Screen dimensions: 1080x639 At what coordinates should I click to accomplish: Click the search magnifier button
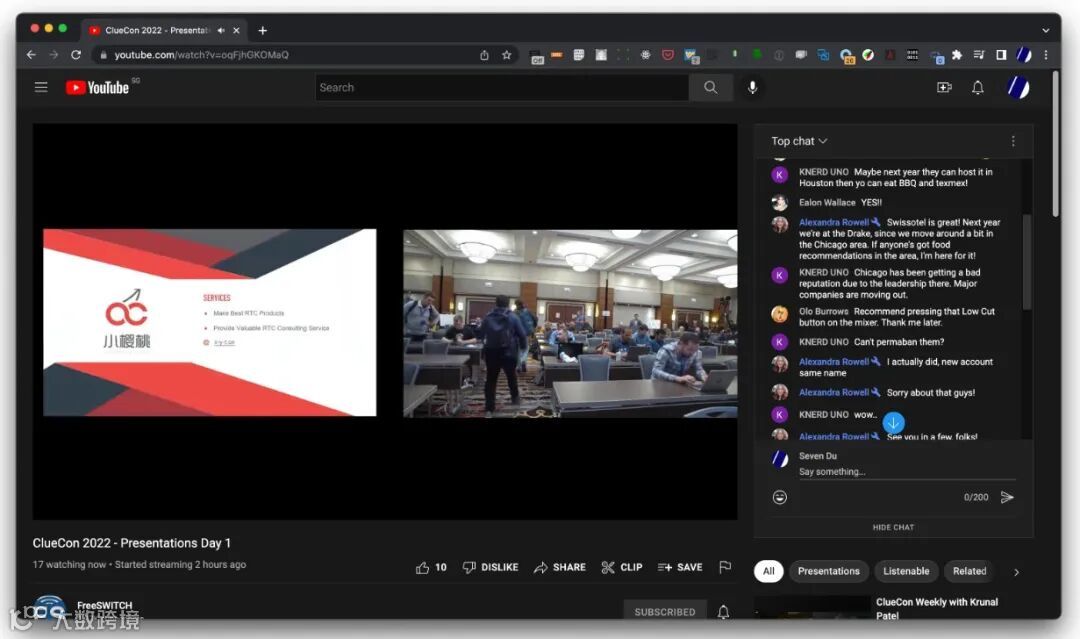click(710, 87)
